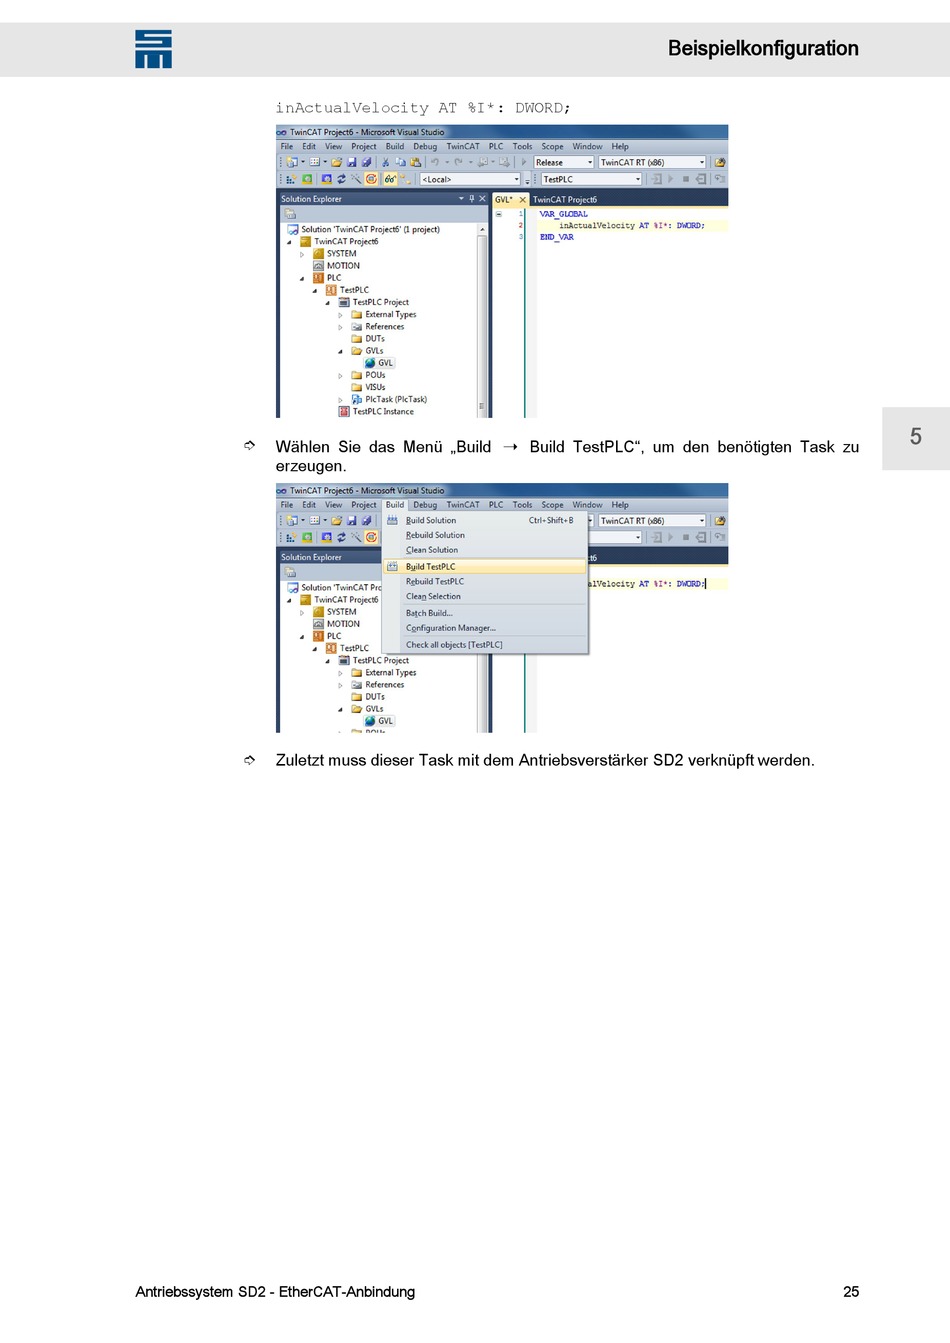Click Redo arrow in first screenshot toolbar
The image size is (950, 1343).
(x=458, y=162)
